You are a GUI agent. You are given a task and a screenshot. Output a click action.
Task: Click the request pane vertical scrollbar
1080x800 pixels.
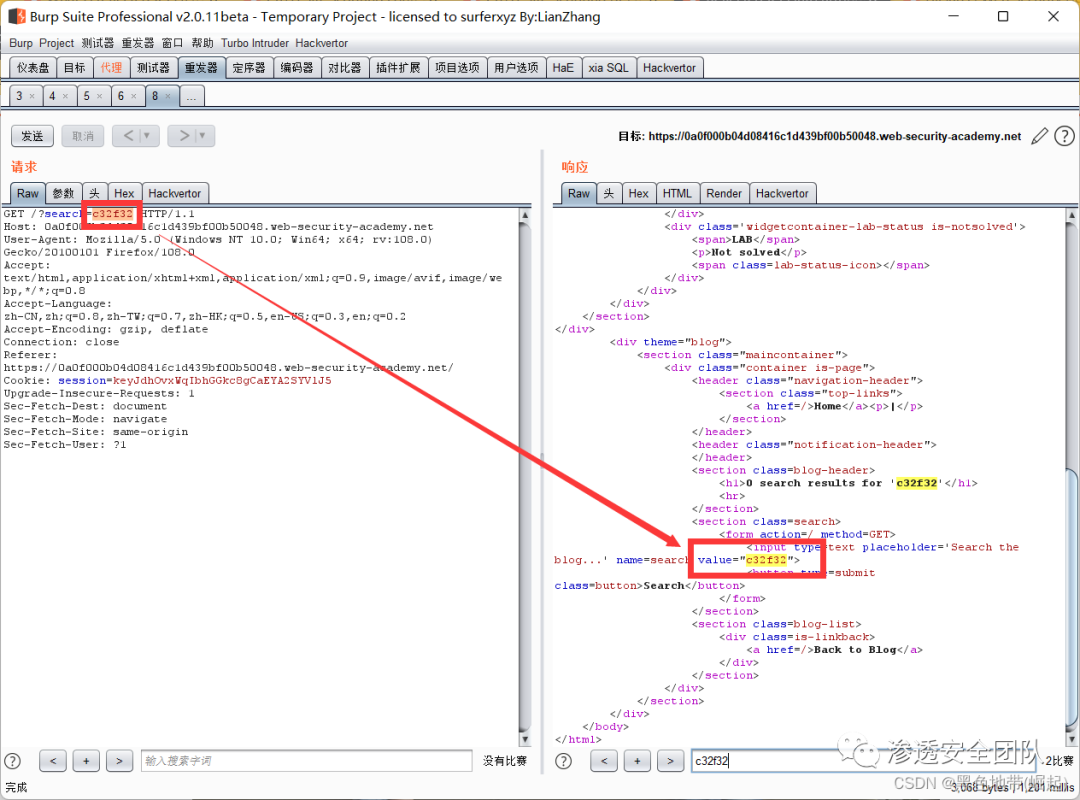(x=525, y=477)
